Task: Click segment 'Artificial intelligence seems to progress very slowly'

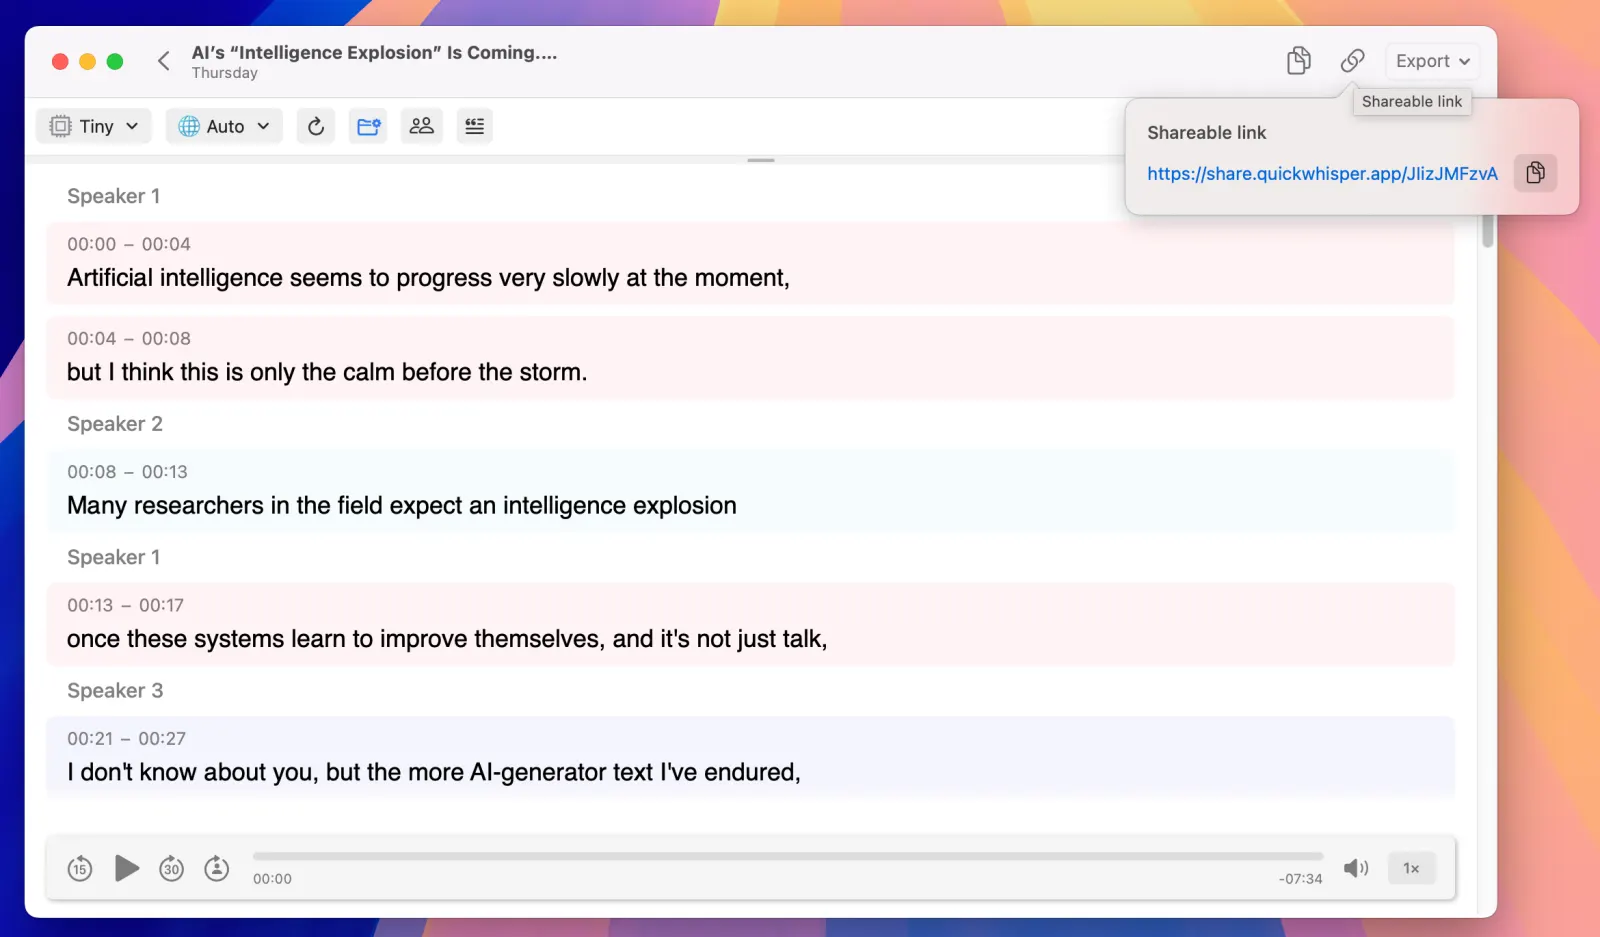Action: tap(750, 264)
